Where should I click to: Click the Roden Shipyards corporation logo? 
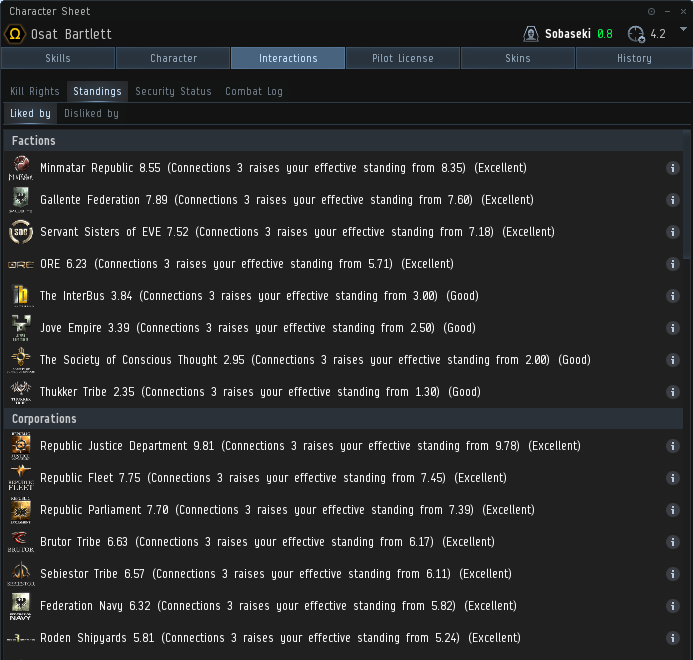21,638
